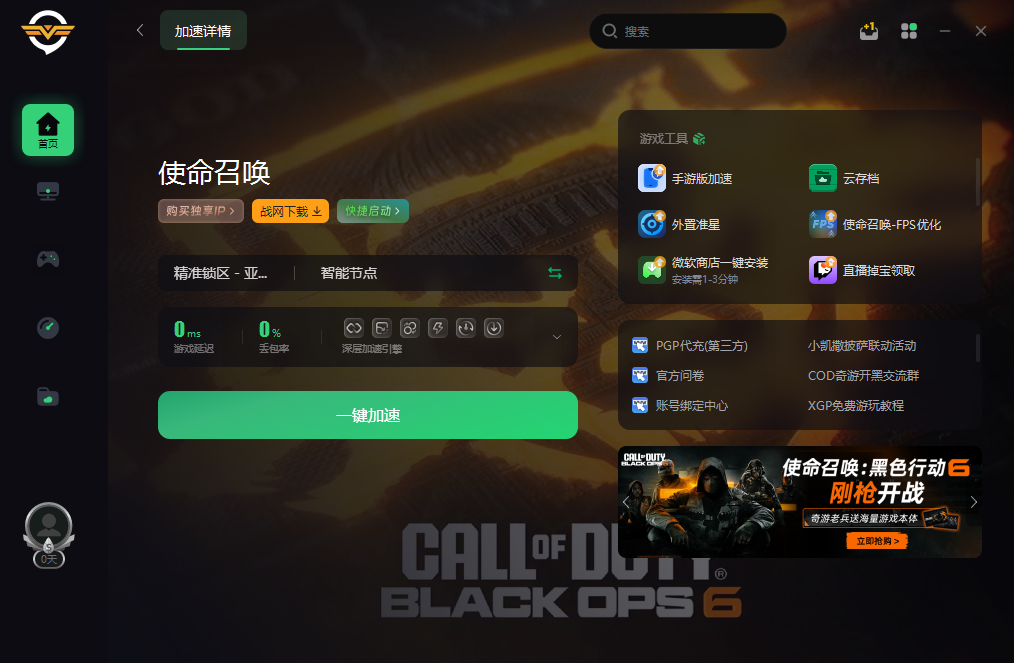
Task: Select the 加速详情 tab
Action: coord(203,30)
